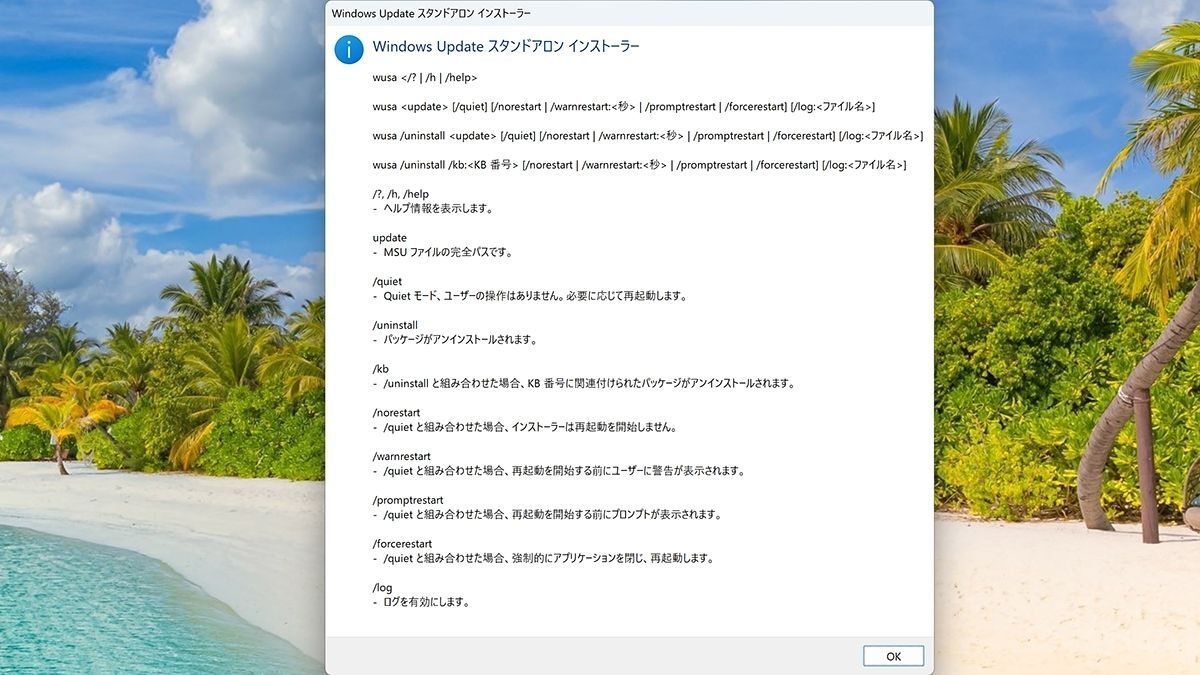Viewport: 1200px width, 675px height.
Task: Click the '/log' option label
Action: tap(382, 587)
